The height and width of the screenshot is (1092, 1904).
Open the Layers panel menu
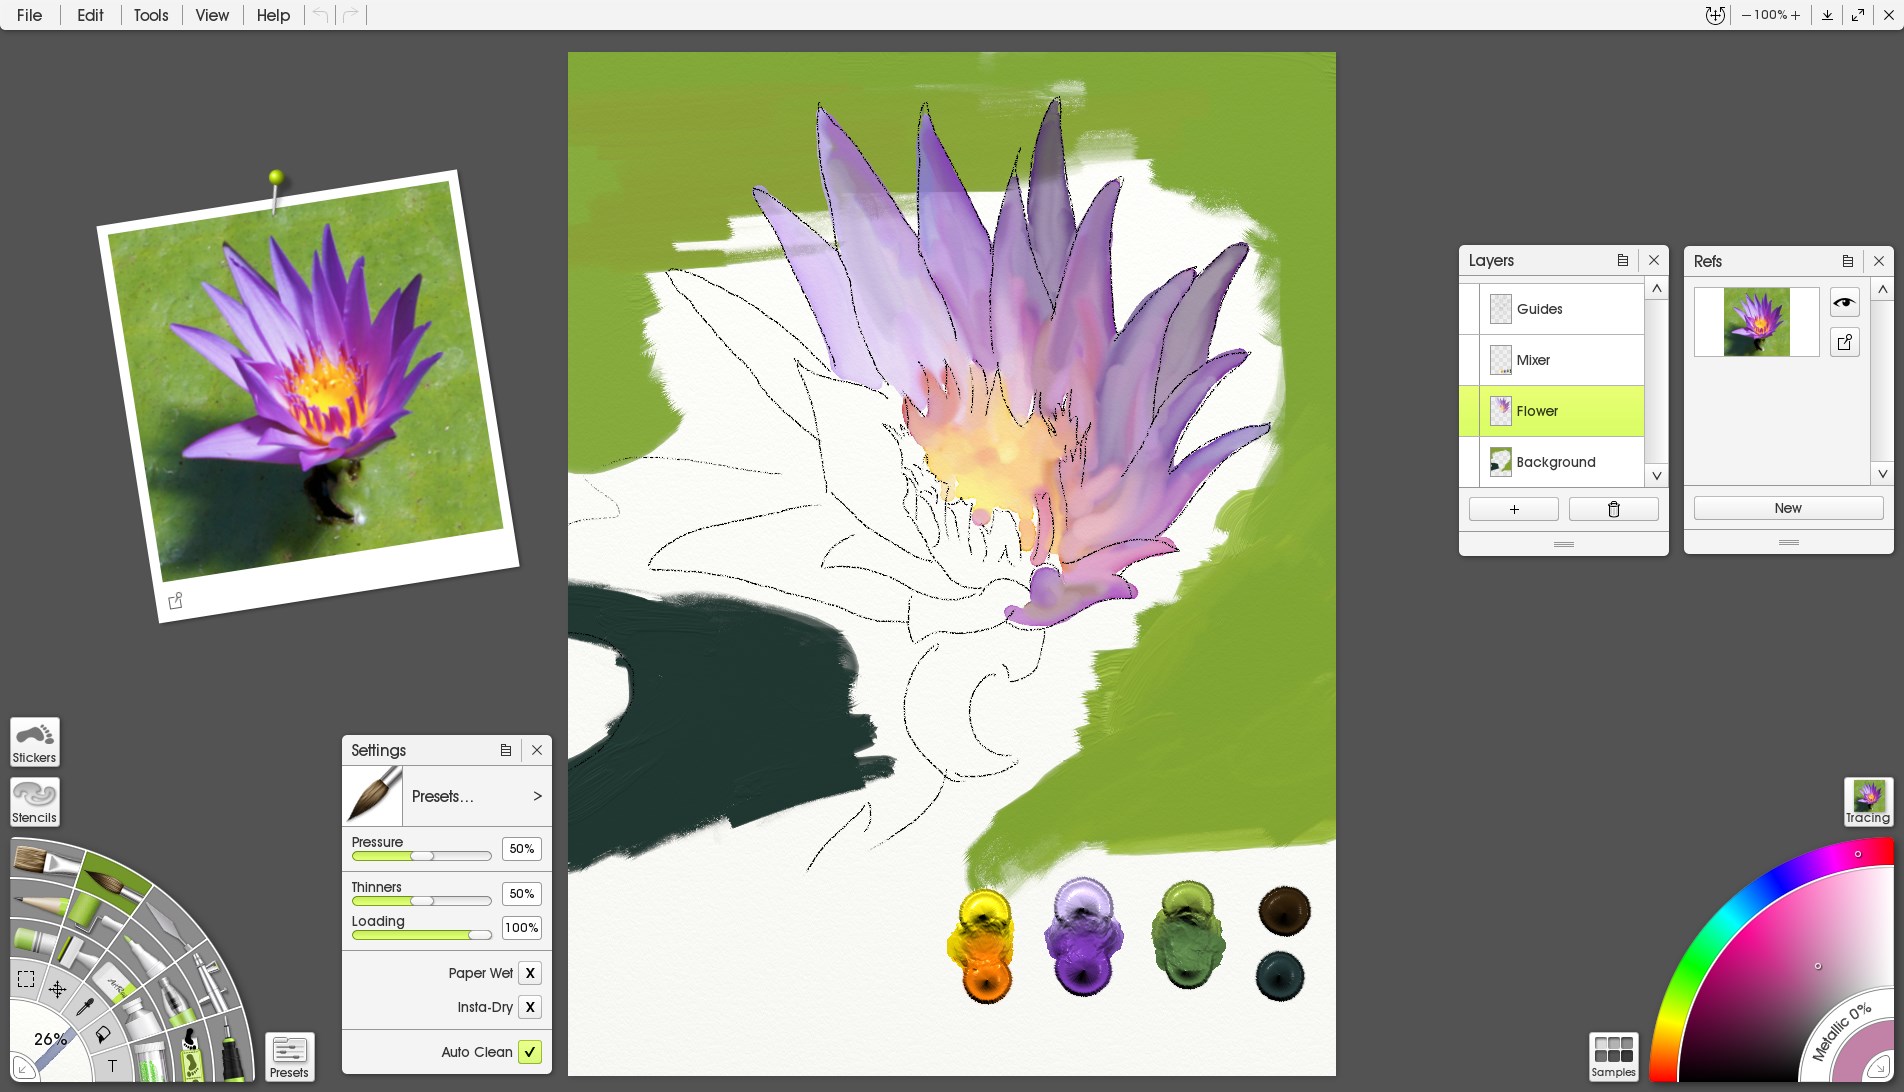pos(1623,260)
